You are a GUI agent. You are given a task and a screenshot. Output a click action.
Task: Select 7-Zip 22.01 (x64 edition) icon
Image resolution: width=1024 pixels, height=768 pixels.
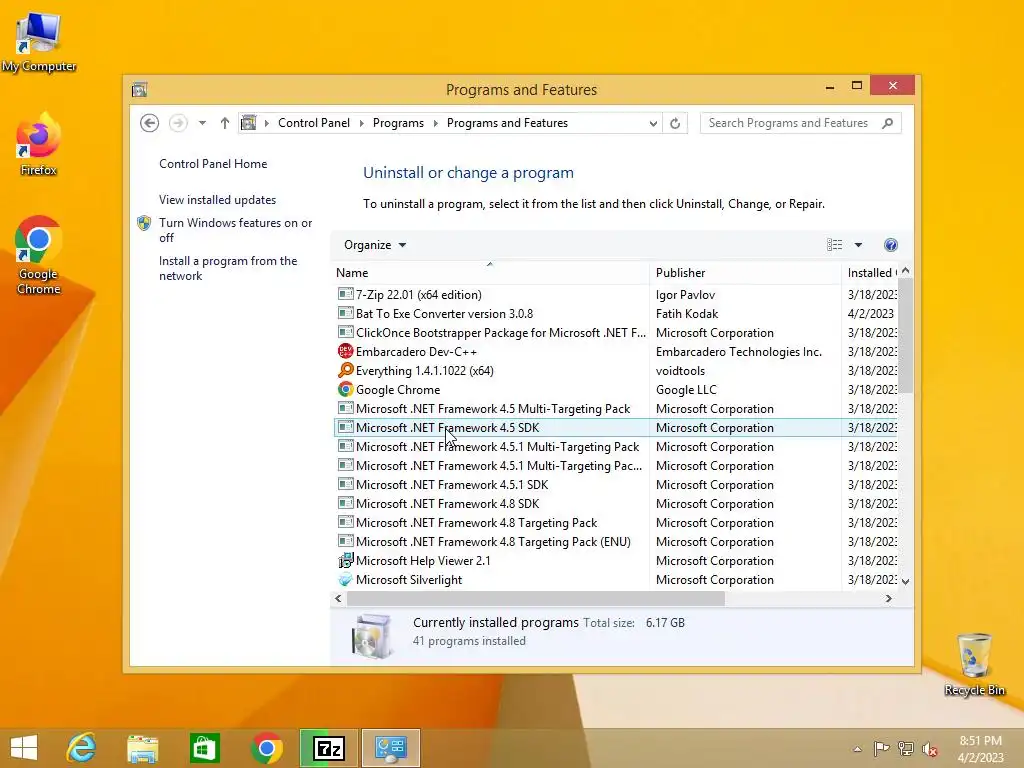[x=345, y=295]
